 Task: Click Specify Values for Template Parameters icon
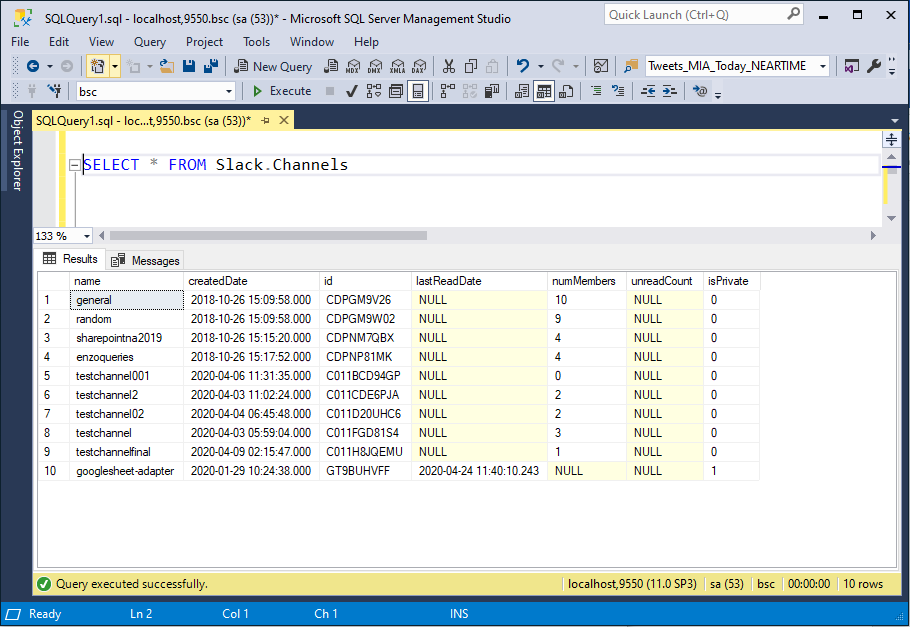pyautogui.click(x=699, y=91)
